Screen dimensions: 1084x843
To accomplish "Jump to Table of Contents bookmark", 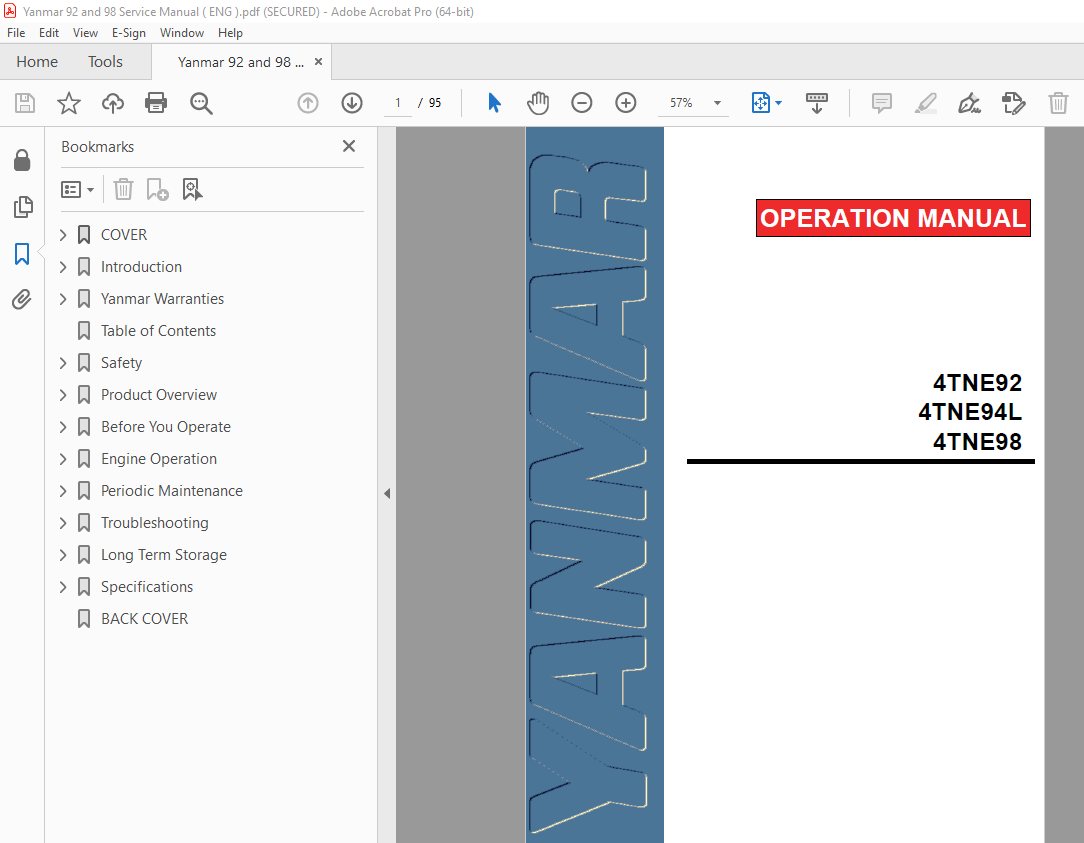I will (158, 331).
